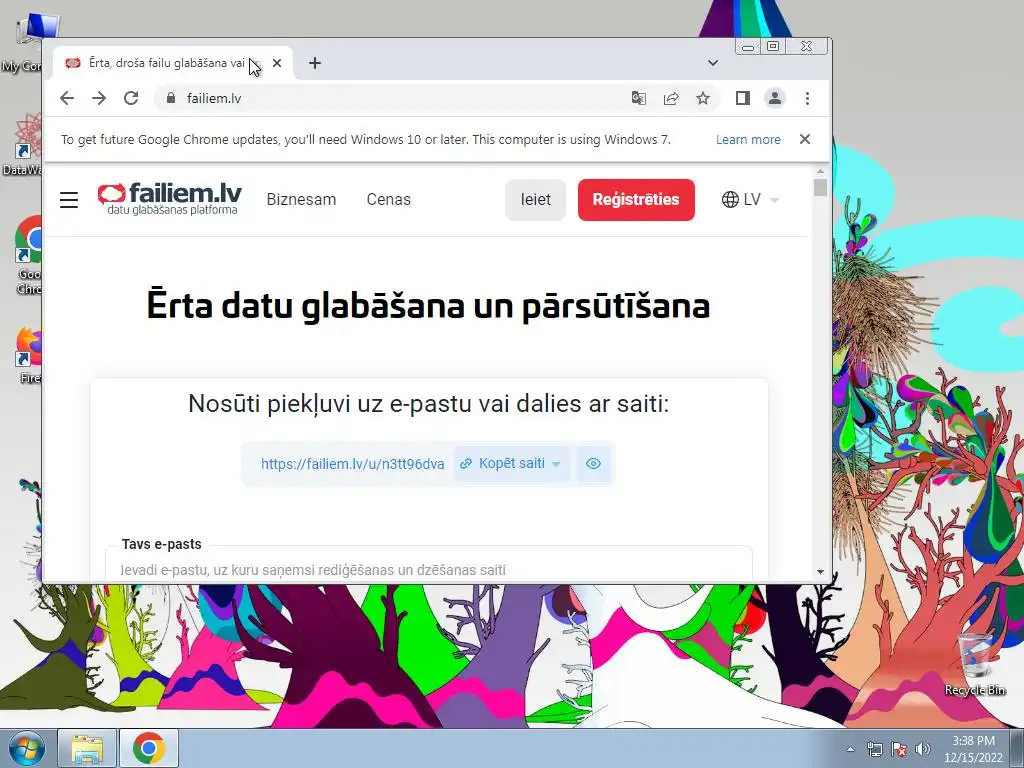
Task: Open the Cenas pricing page
Action: click(x=389, y=199)
